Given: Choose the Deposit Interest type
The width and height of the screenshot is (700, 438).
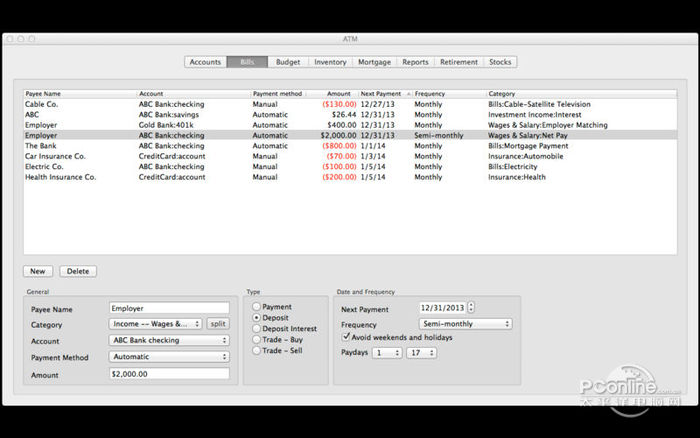Looking at the screenshot, I should (x=257, y=329).
